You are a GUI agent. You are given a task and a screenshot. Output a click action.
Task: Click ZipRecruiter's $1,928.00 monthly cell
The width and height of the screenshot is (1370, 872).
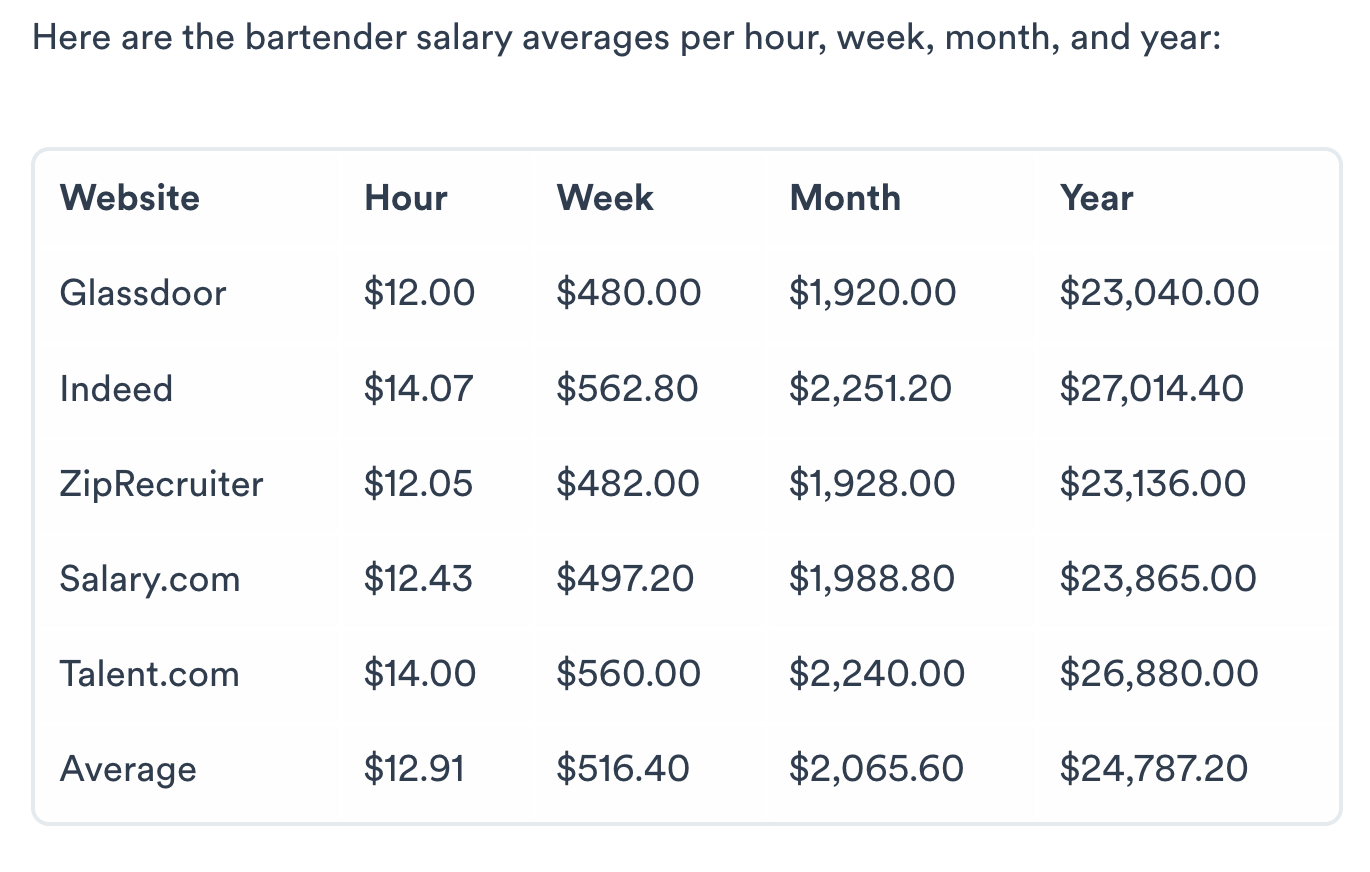[x=872, y=484]
